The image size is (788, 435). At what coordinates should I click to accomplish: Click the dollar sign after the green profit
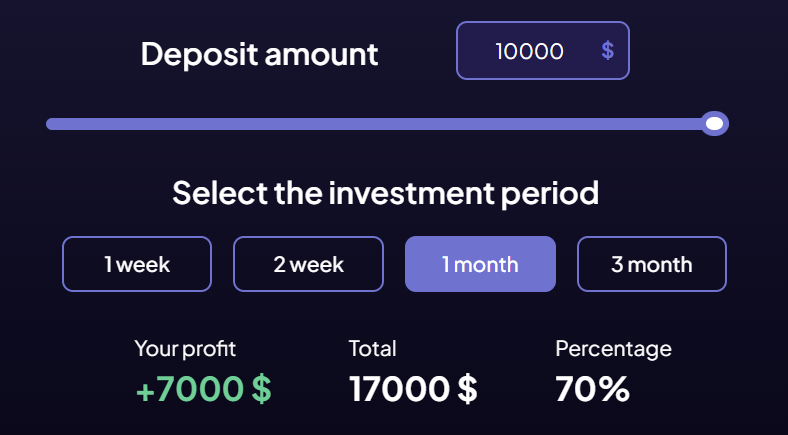[261, 388]
